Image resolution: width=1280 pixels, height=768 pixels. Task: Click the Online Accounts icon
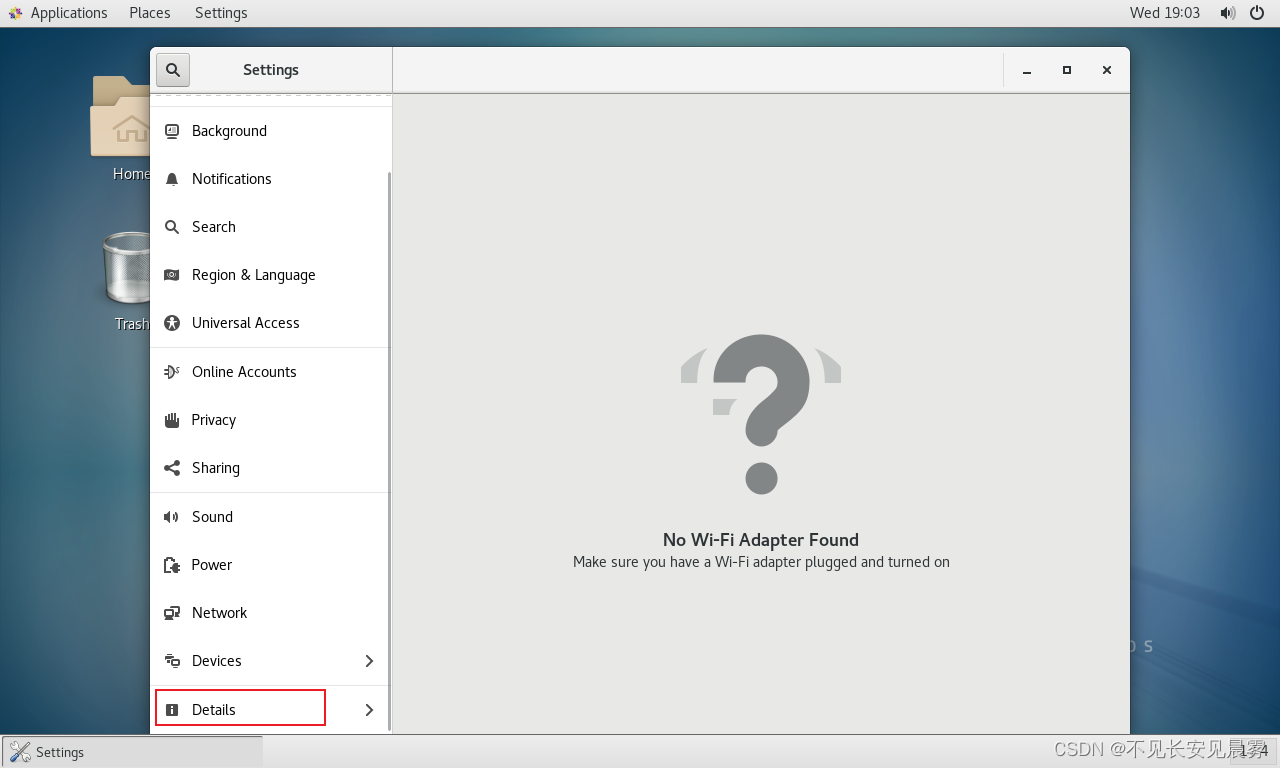click(172, 372)
